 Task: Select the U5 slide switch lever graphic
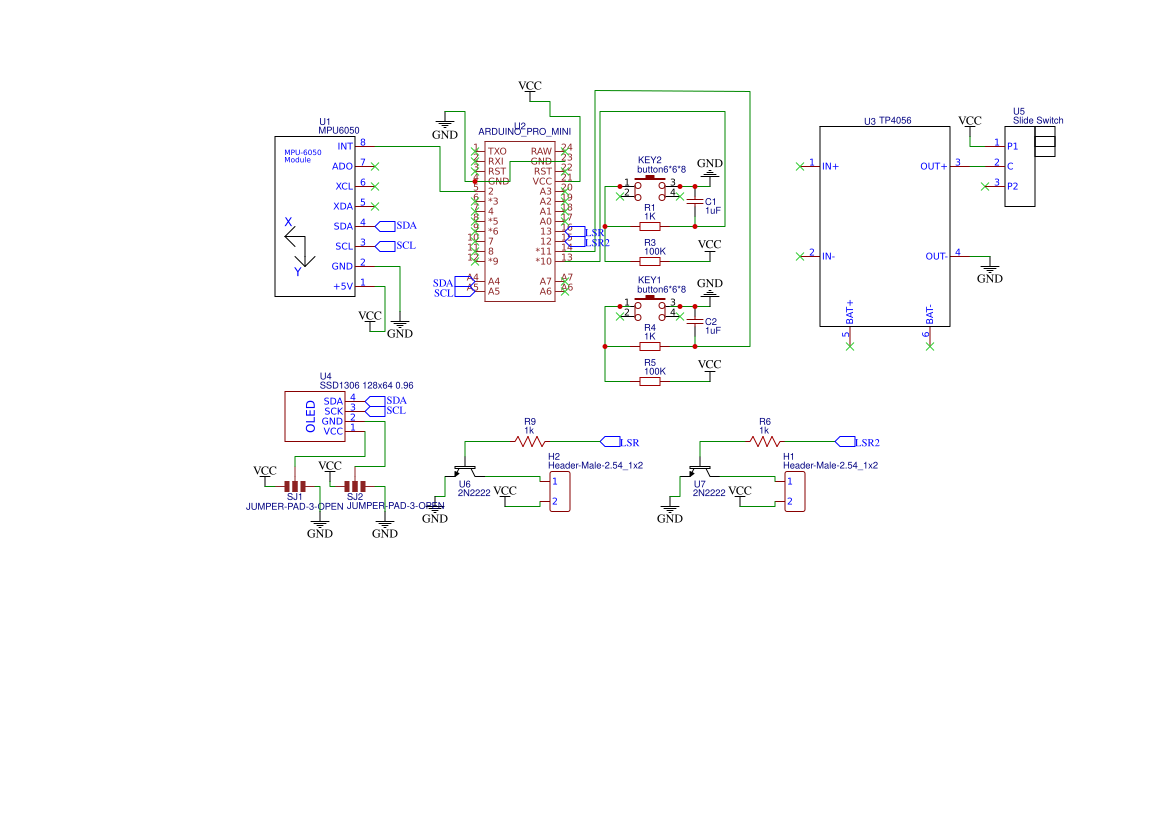[x=1044, y=142]
